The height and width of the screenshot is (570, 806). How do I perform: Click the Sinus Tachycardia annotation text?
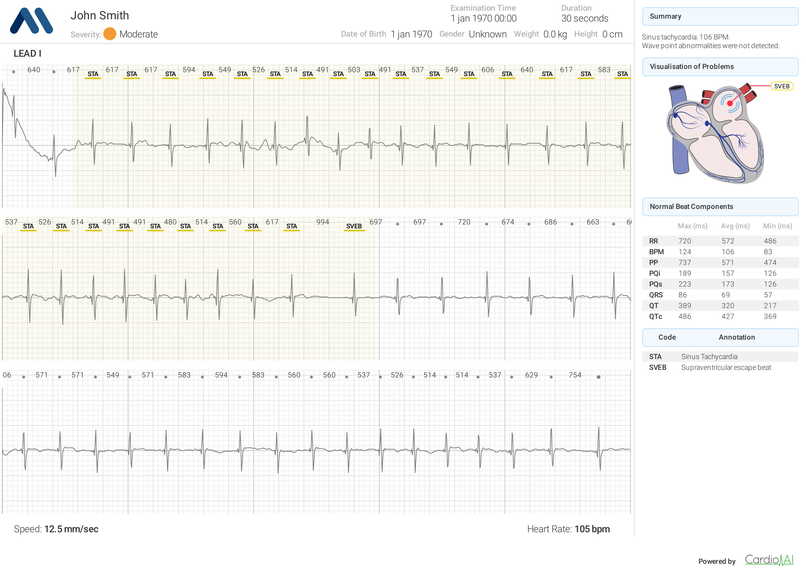pyautogui.click(x=709, y=357)
